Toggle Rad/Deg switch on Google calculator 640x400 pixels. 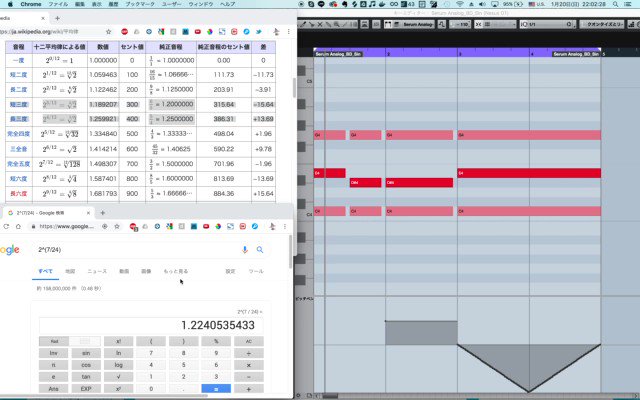pyautogui.click(x=69, y=341)
